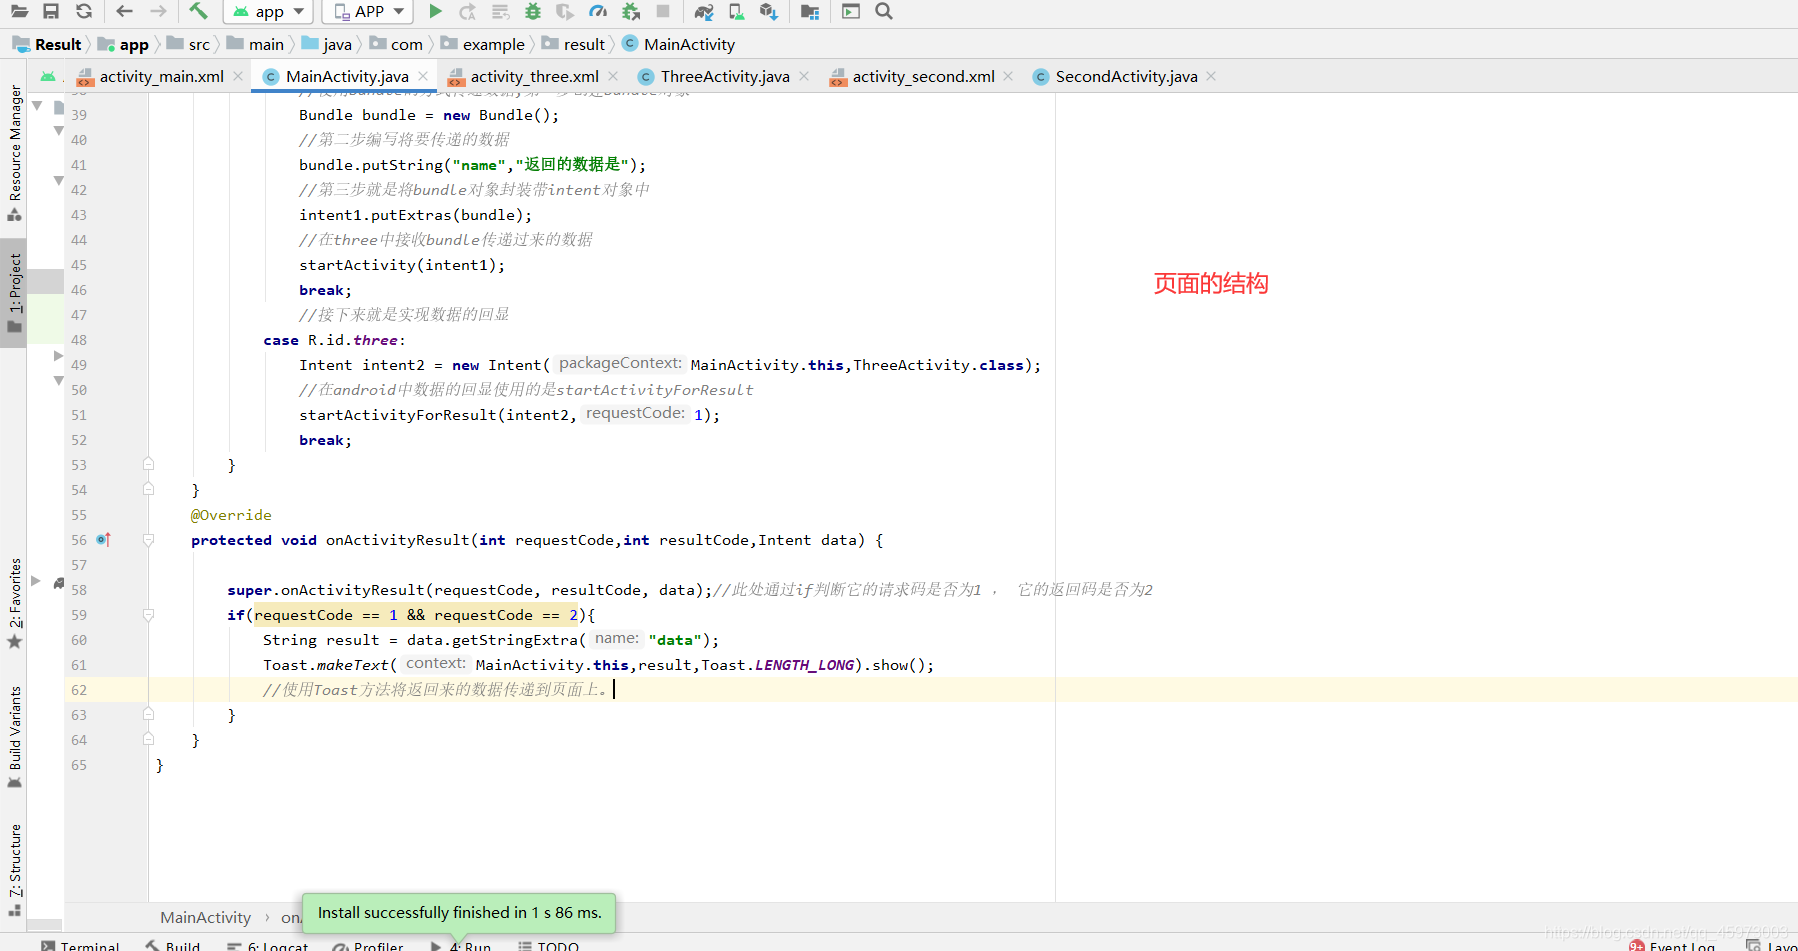
Task: Click the Stop square icon
Action: [x=663, y=11]
